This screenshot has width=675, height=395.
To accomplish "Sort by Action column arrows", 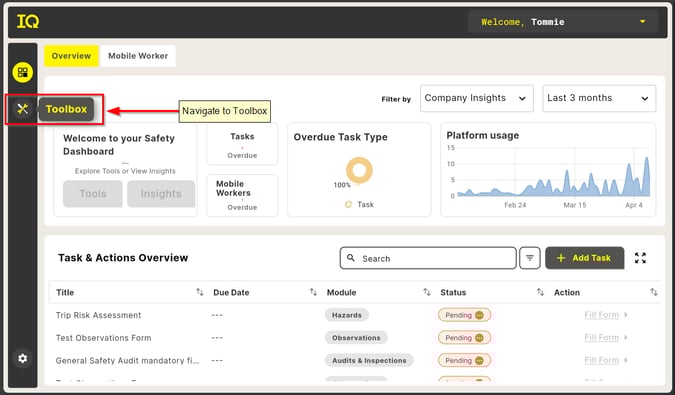I will 653,292.
